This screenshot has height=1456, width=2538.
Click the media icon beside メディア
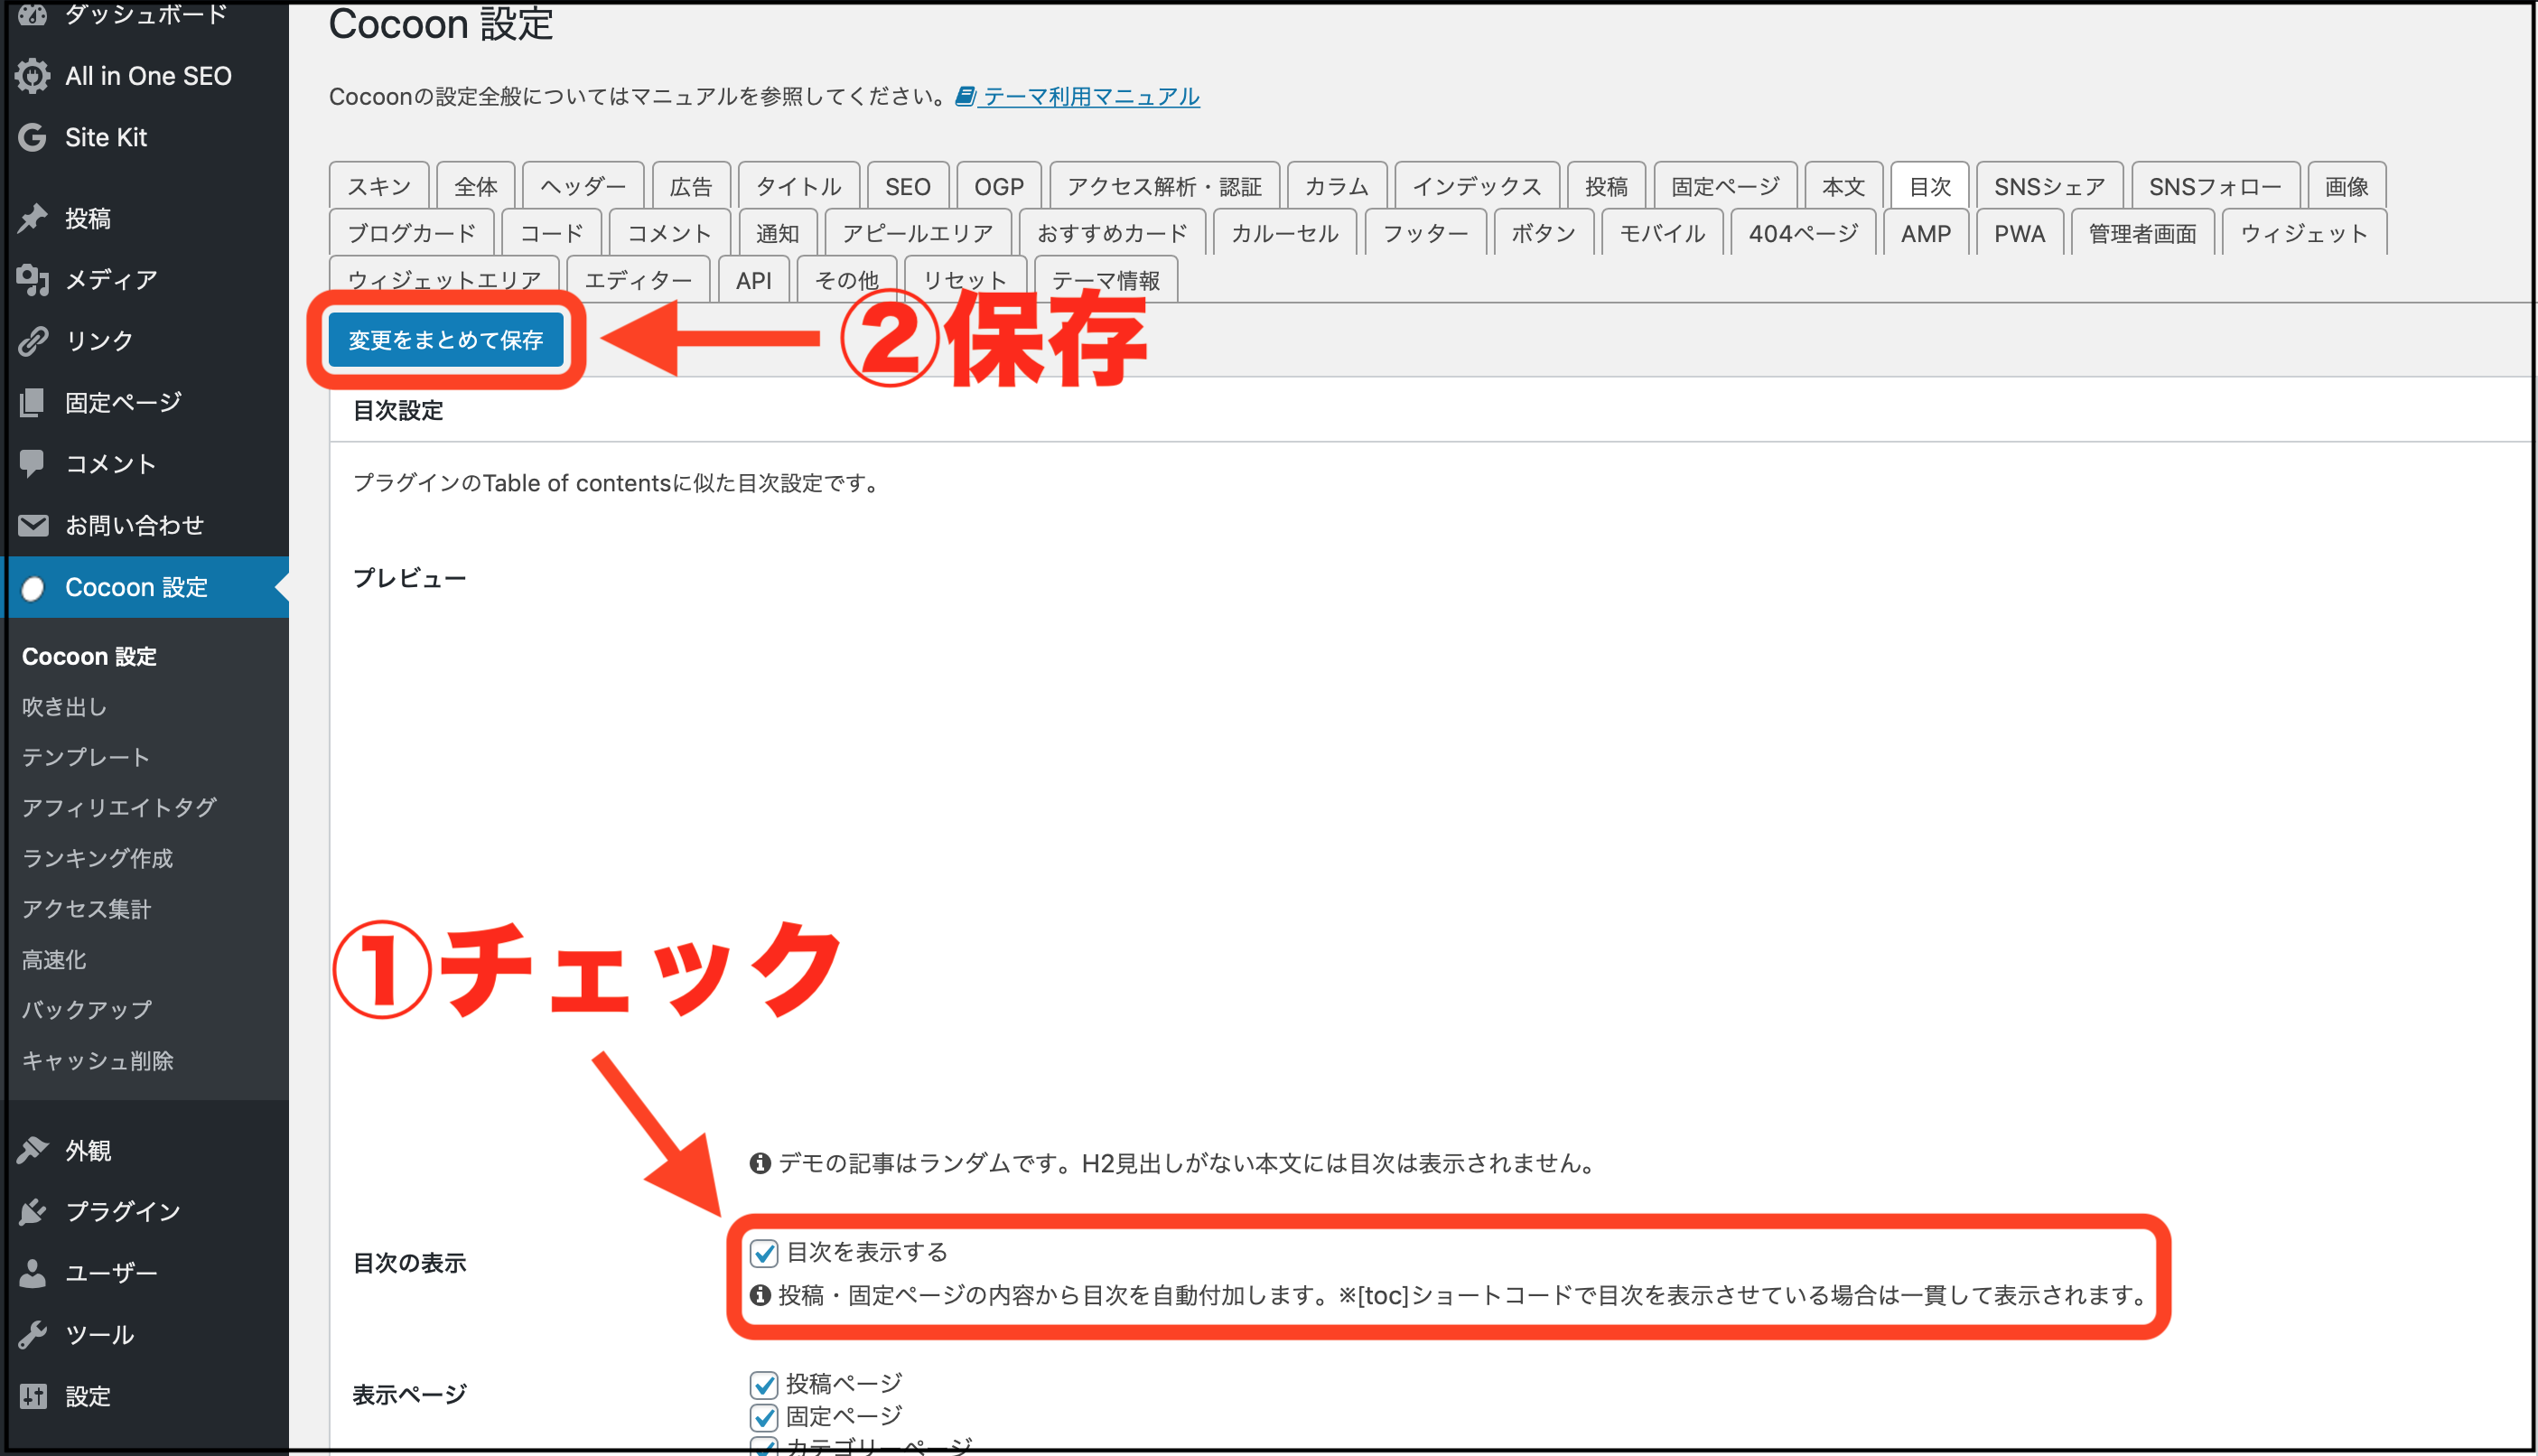(33, 280)
